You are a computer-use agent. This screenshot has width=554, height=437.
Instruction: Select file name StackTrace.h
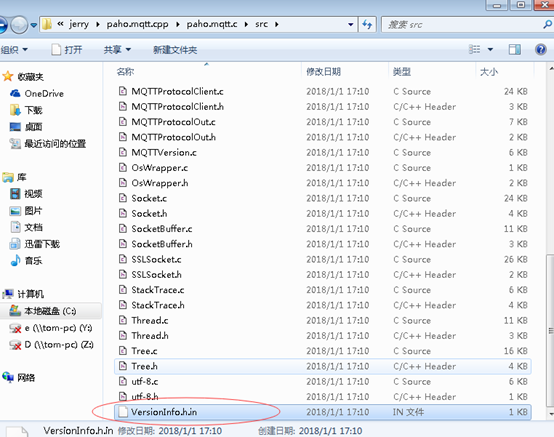(158, 305)
